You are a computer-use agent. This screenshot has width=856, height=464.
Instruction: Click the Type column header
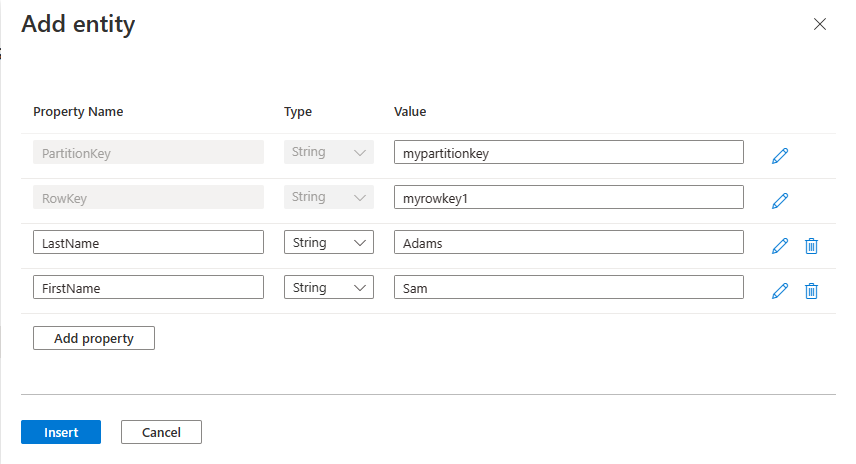pyautogui.click(x=298, y=112)
